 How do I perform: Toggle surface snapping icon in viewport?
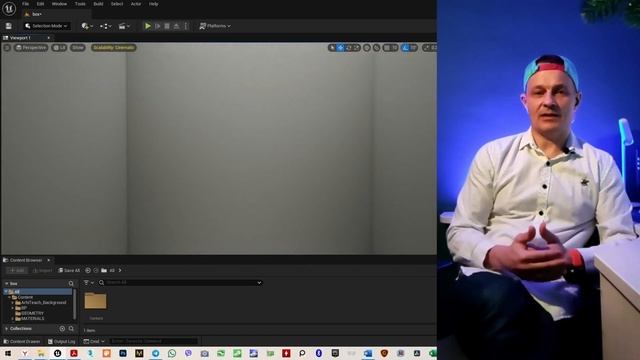pyautogui.click(x=376, y=48)
